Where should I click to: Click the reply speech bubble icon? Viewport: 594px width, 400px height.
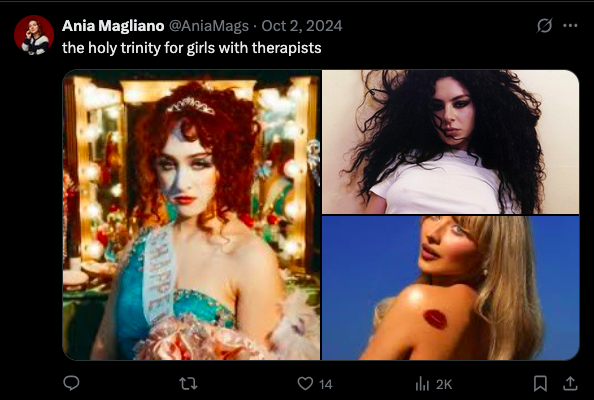pyautogui.click(x=71, y=383)
